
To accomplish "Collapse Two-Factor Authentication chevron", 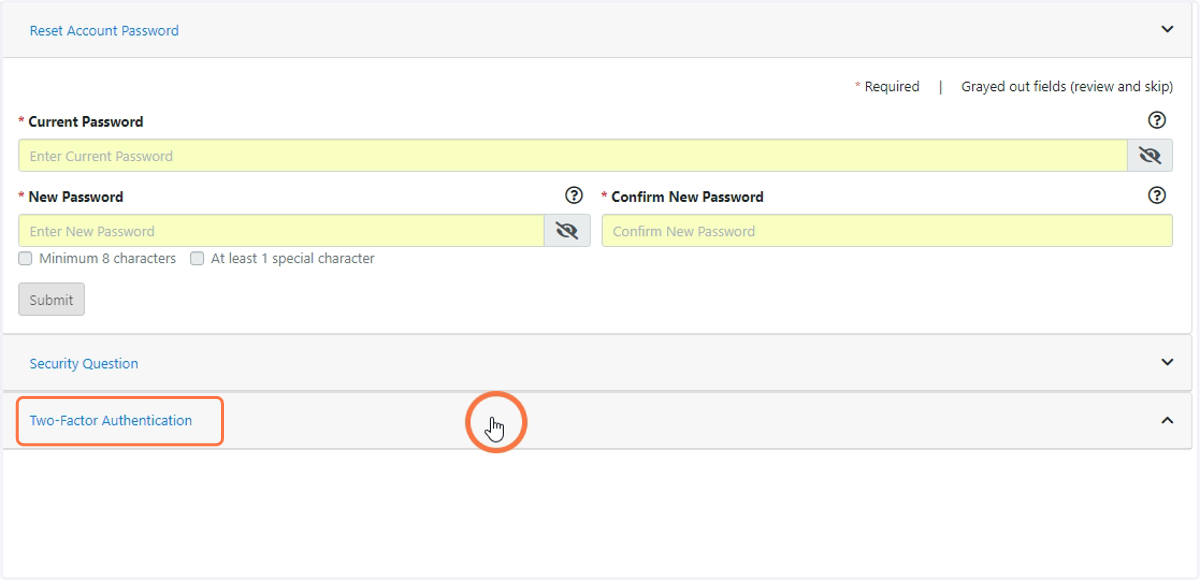I will point(1167,420).
